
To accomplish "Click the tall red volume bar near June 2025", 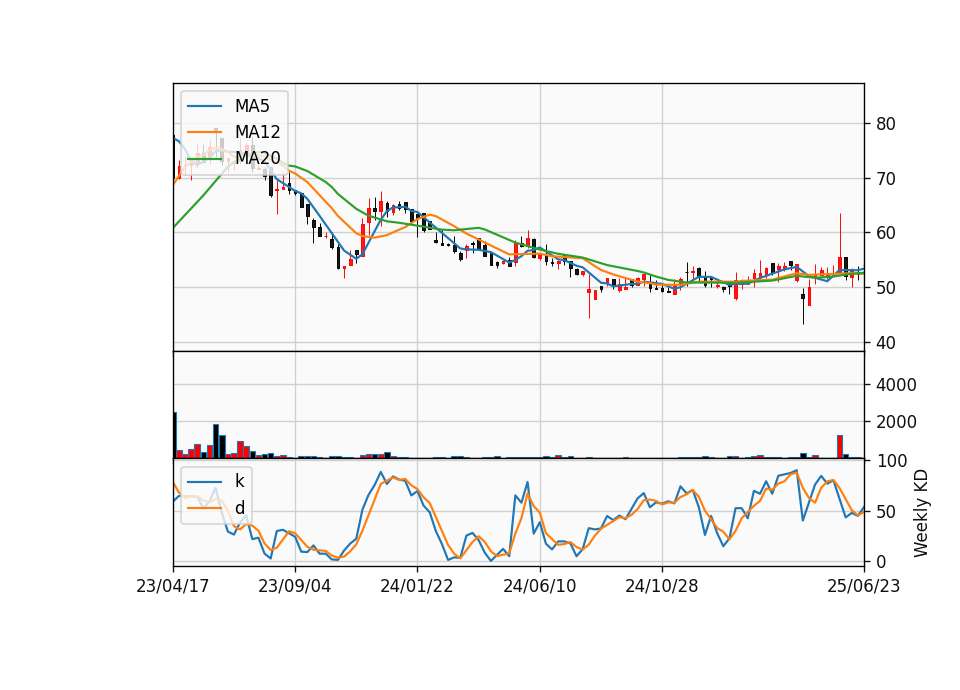I will pos(840,447).
